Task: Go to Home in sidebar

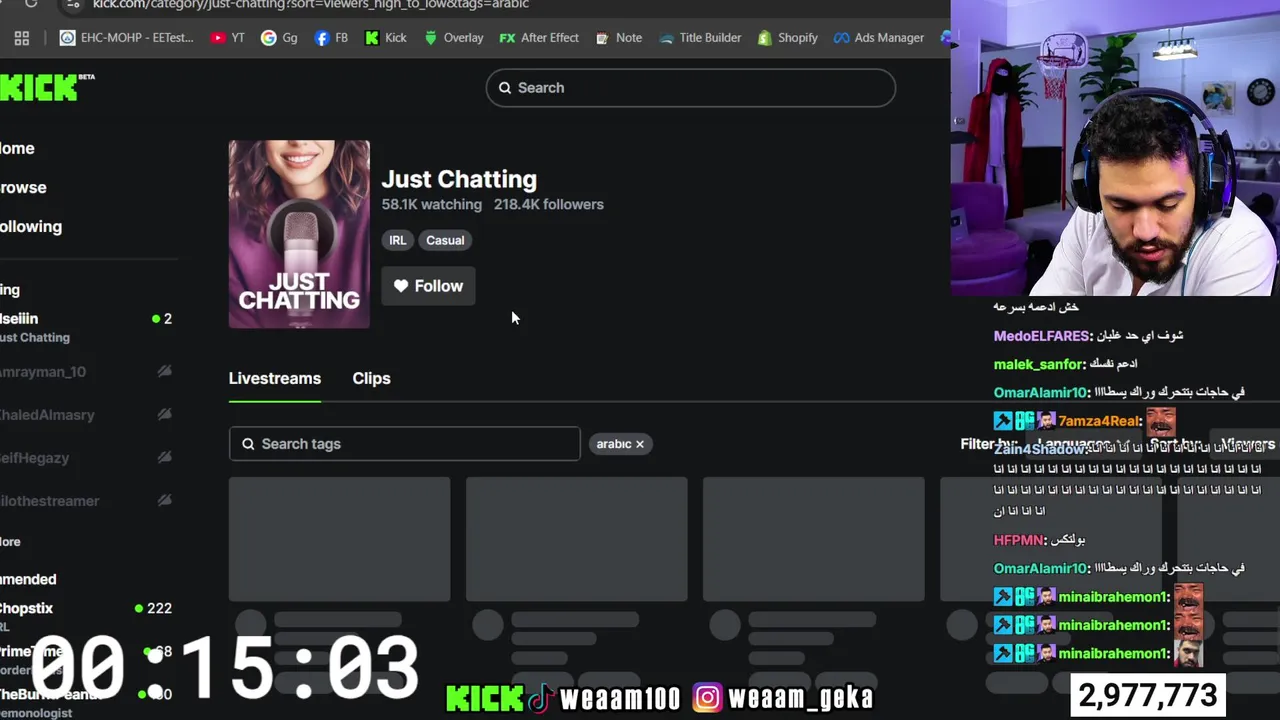Action: point(17,149)
